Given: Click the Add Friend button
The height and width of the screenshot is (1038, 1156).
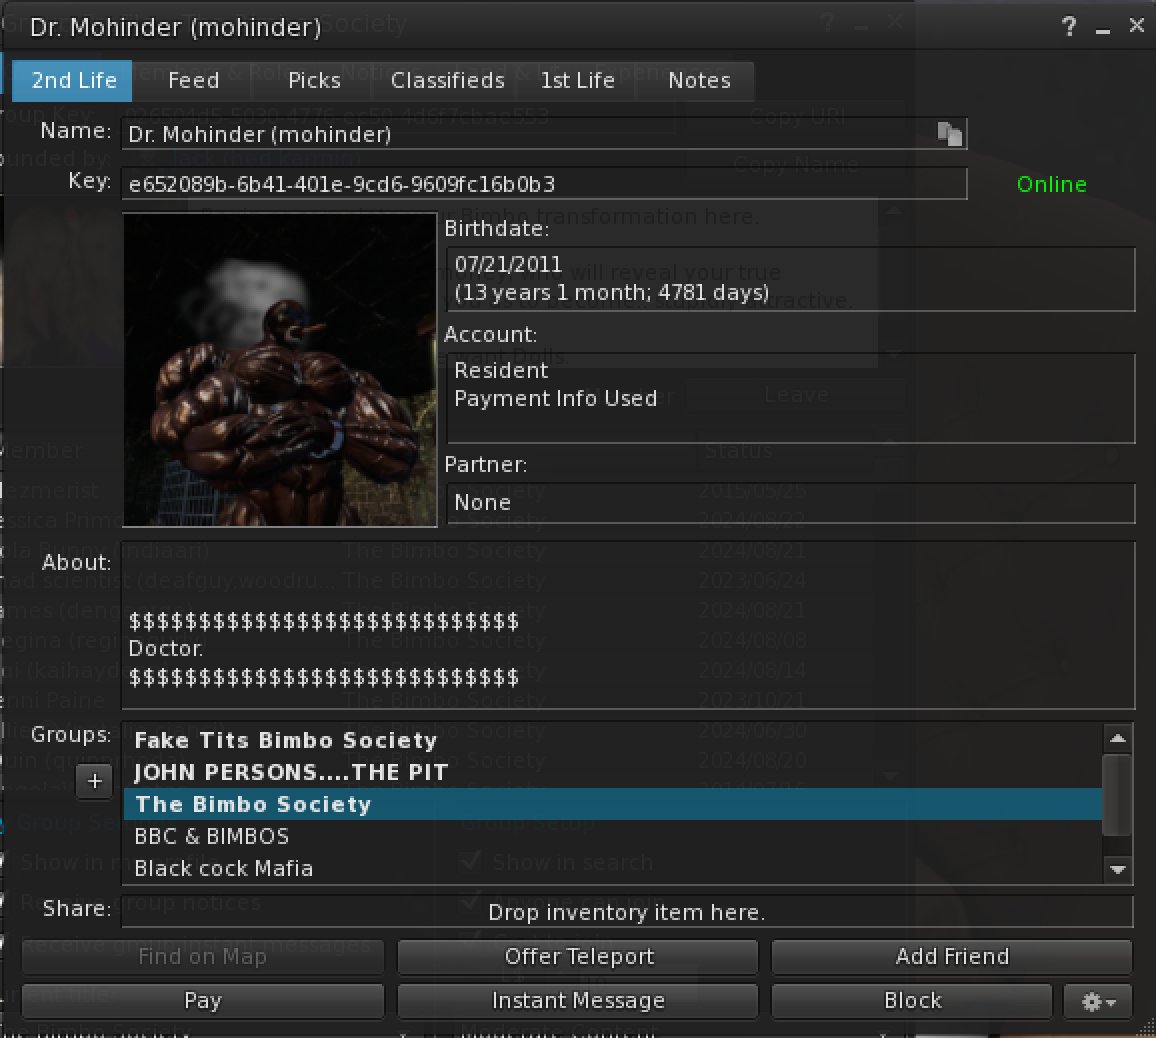Looking at the screenshot, I should coord(951,957).
